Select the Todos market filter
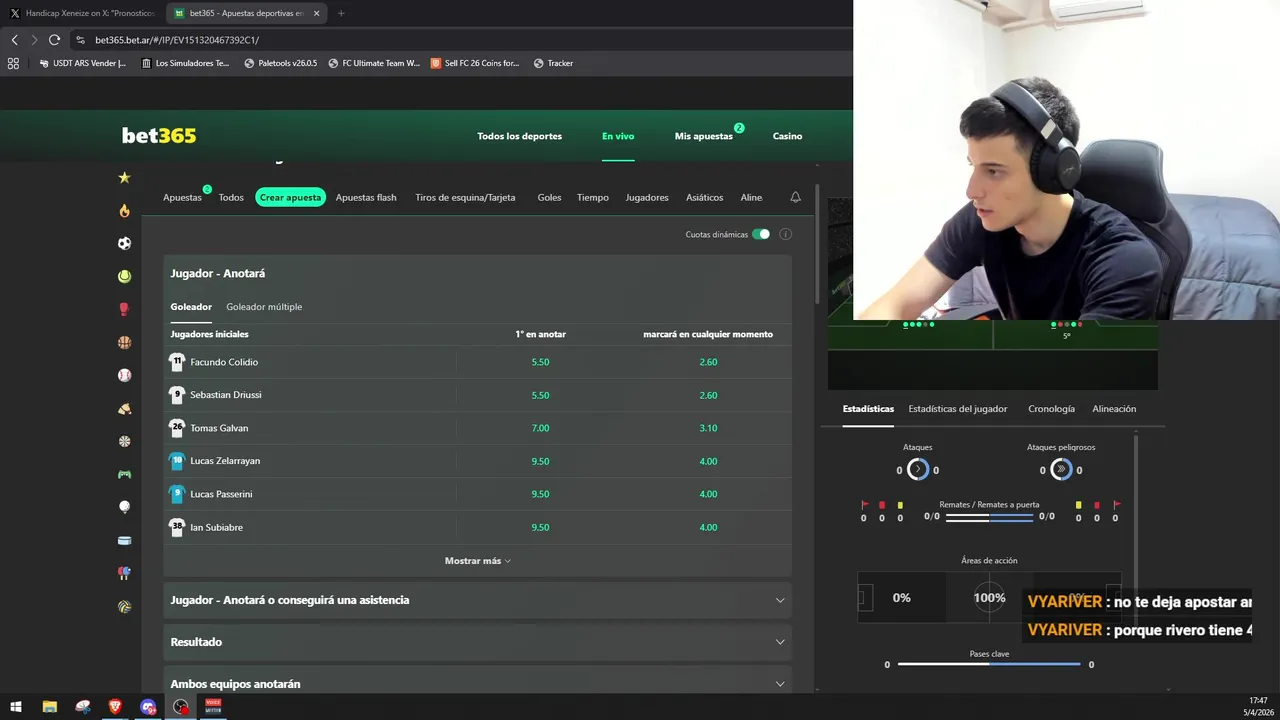The image size is (1280, 720). click(x=231, y=197)
